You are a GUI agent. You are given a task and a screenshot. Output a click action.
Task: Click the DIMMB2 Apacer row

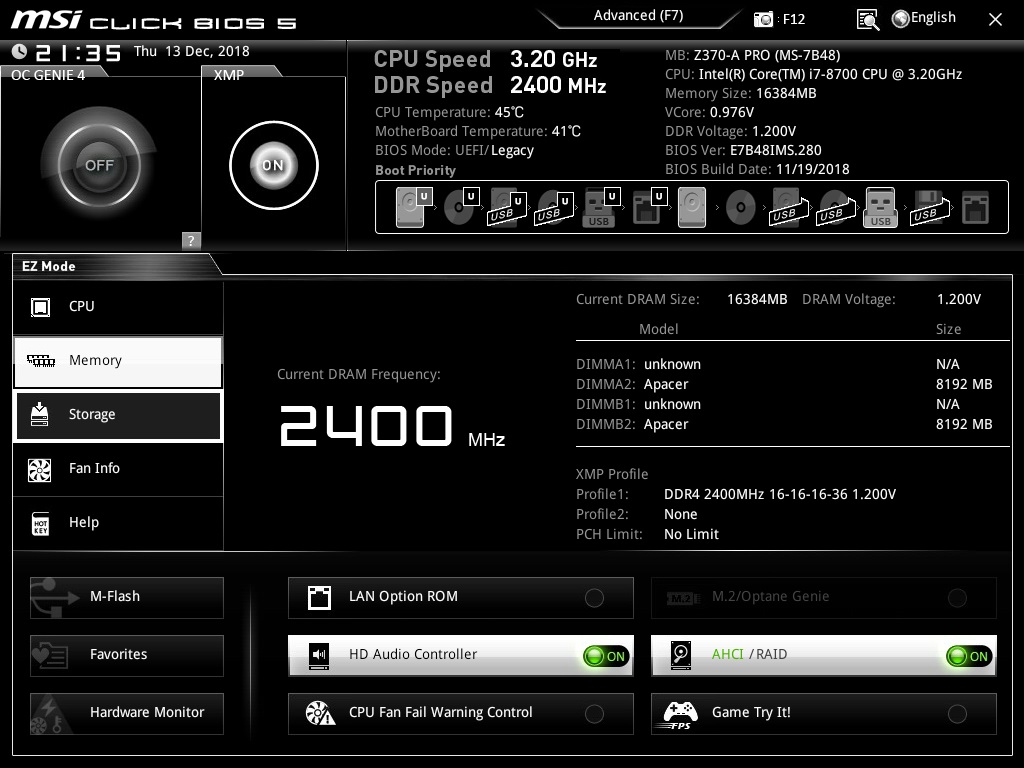pos(784,424)
